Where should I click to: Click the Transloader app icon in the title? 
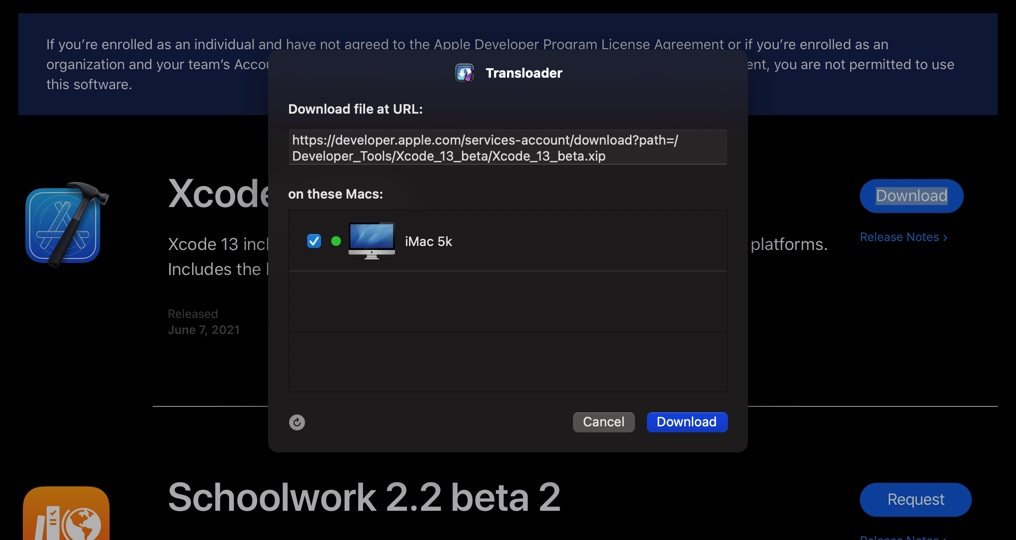pos(465,73)
